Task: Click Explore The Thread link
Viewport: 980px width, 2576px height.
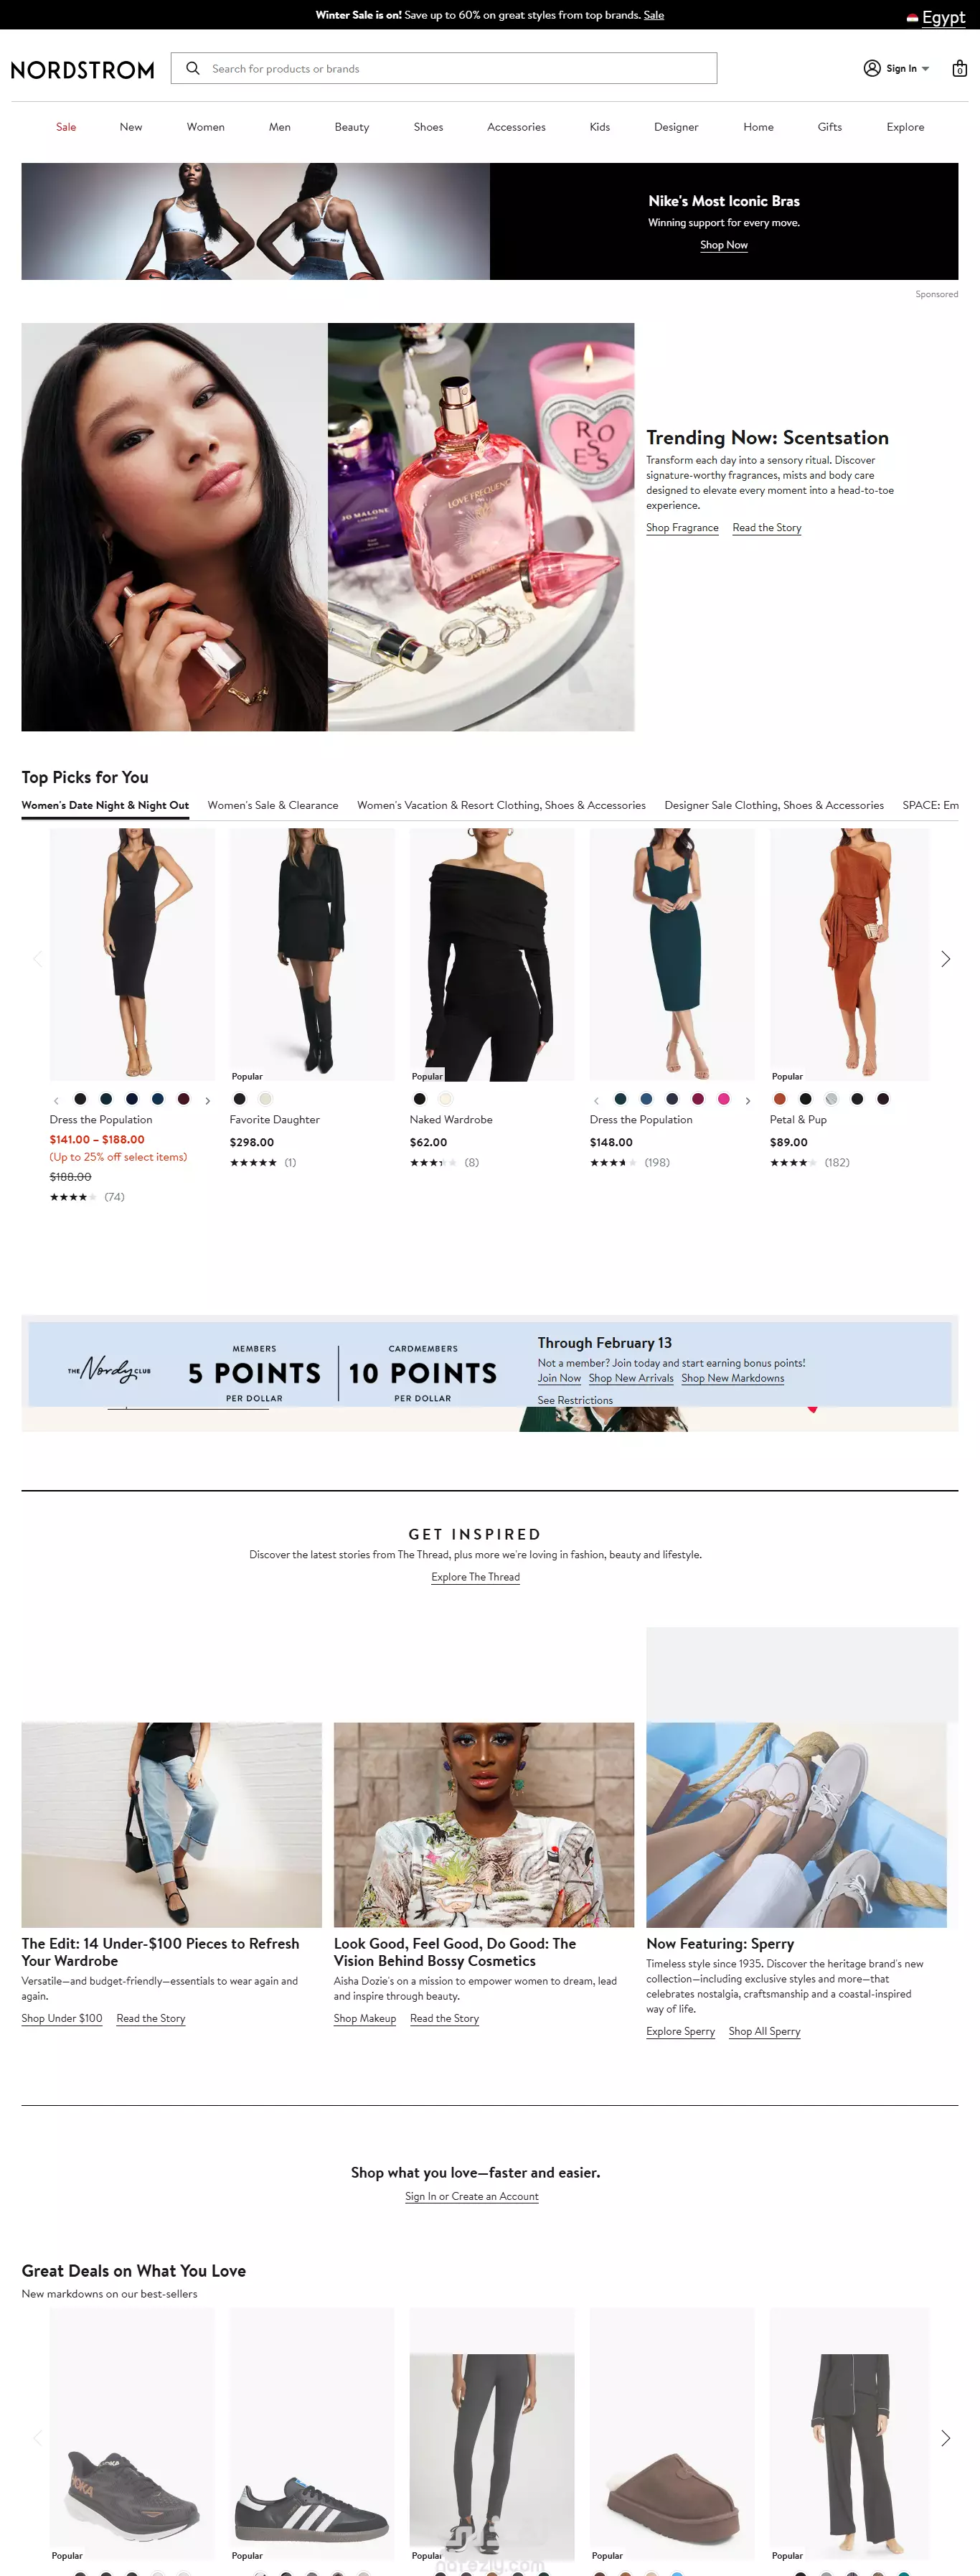Action: click(475, 1577)
